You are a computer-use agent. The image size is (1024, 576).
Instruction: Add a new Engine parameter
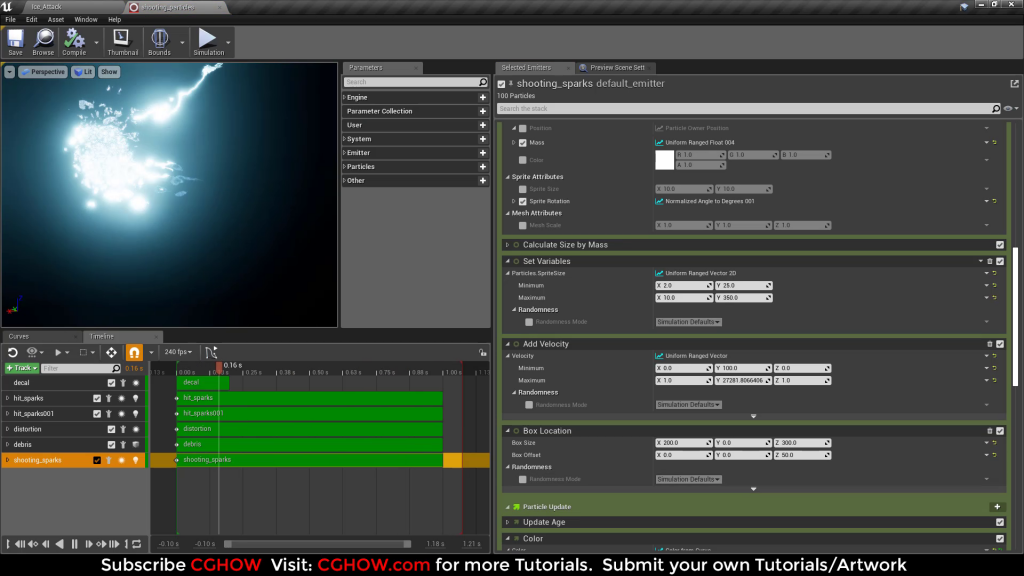(483, 97)
